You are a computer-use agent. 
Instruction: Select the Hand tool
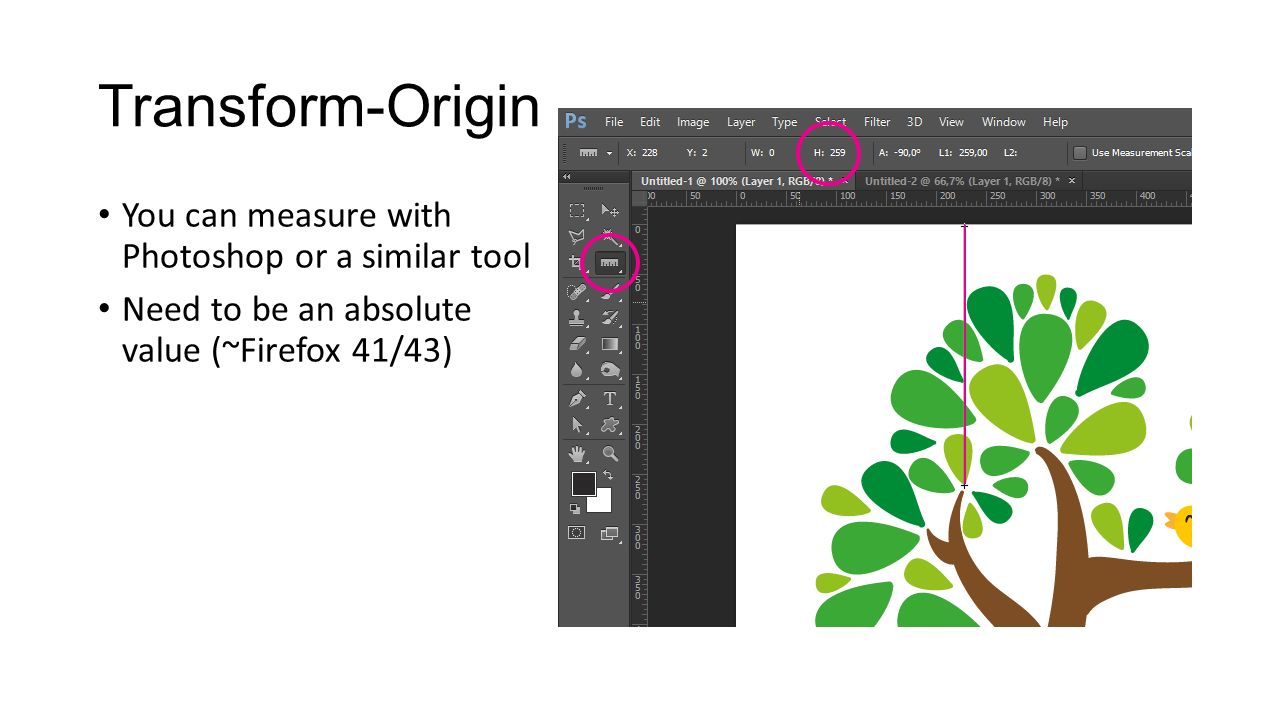pyautogui.click(x=577, y=454)
